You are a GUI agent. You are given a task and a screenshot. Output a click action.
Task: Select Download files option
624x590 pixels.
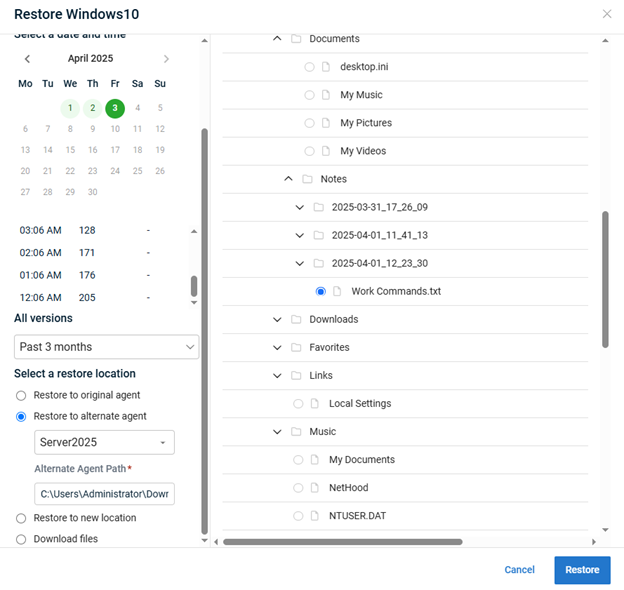pyautogui.click(x=21, y=539)
